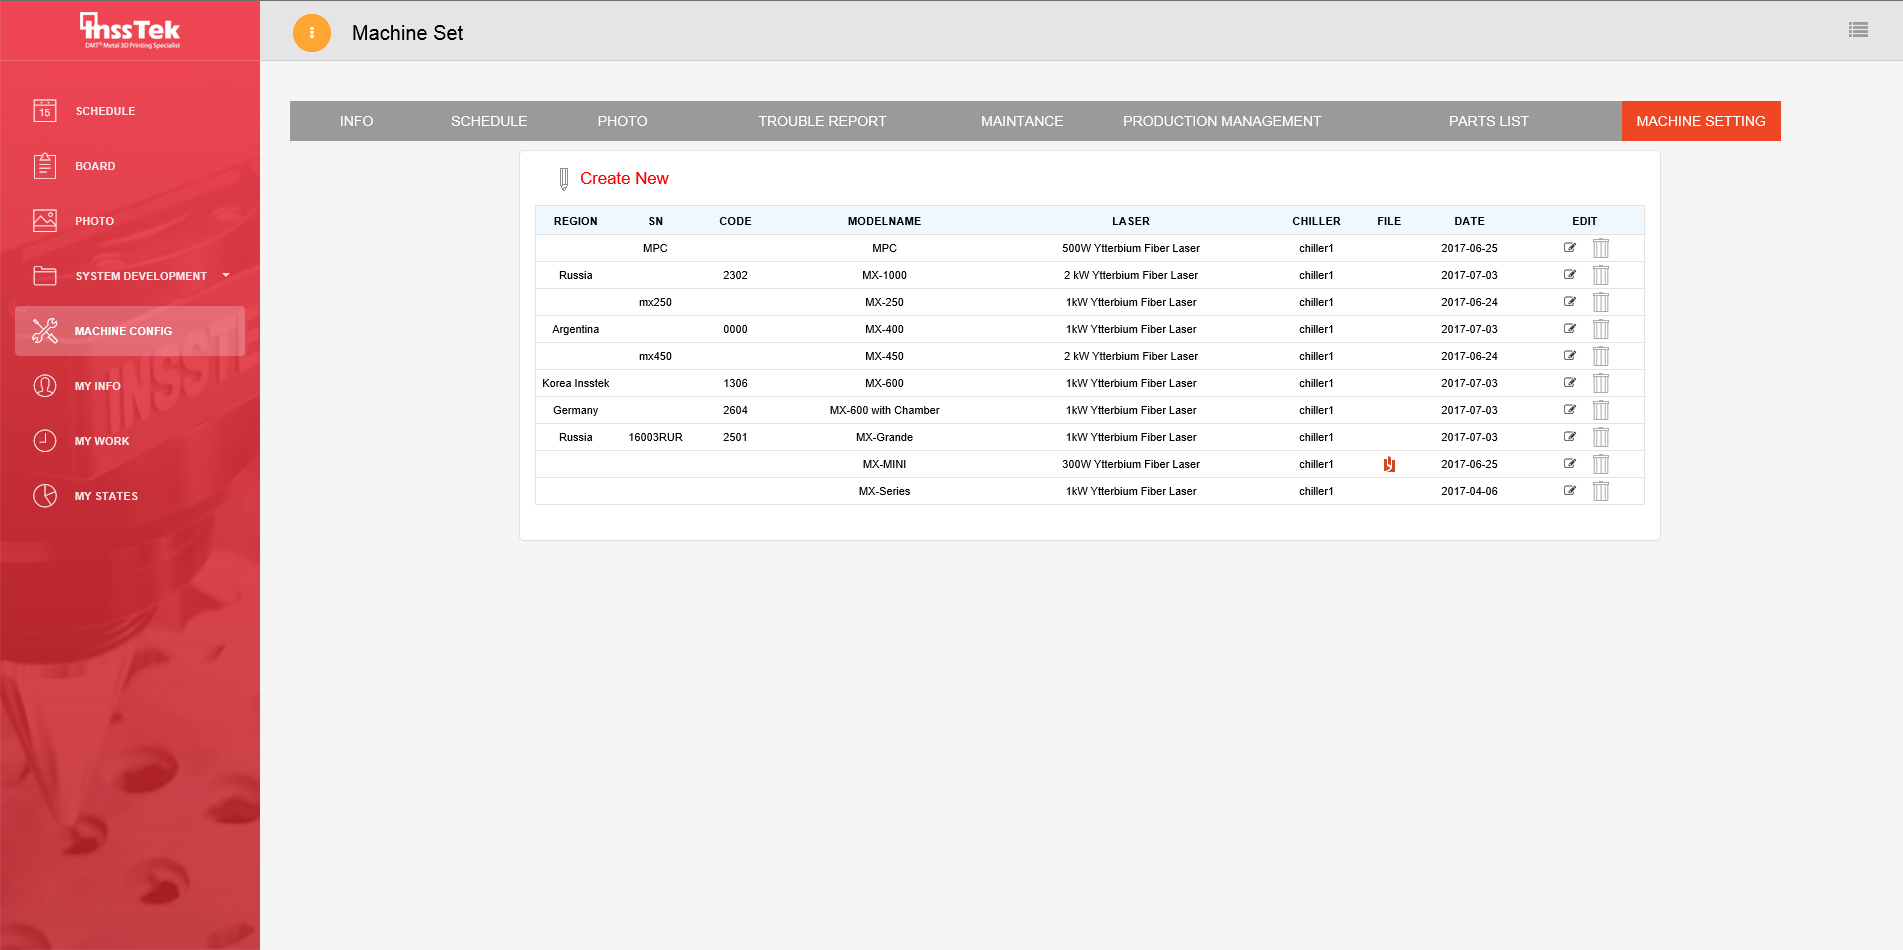Switch to the Trouble Report tab

pyautogui.click(x=822, y=121)
